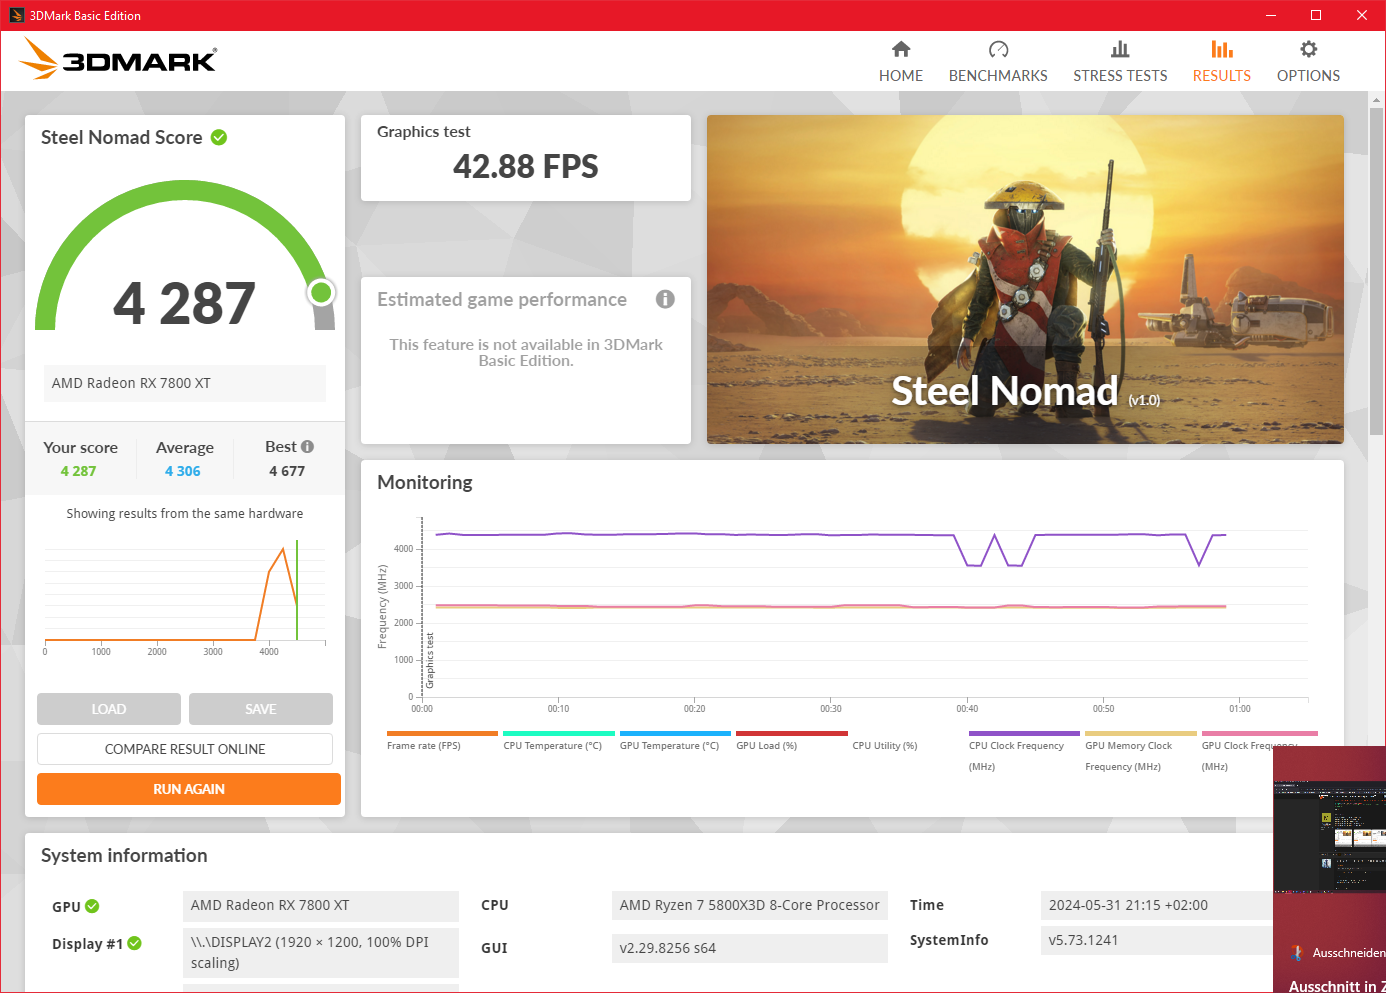Viewport: 1386px width, 993px height.
Task: Click the Stress Tests bar chart icon
Action: [1120, 49]
